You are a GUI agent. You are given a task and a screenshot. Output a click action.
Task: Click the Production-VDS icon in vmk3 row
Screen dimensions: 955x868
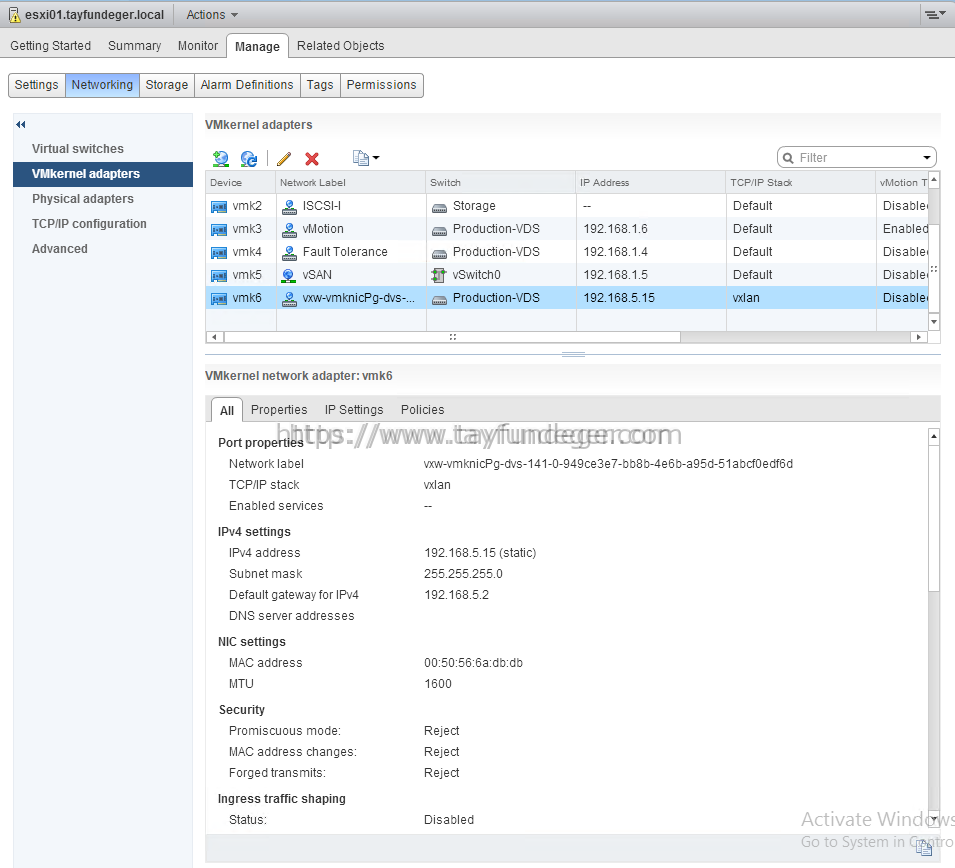tap(439, 231)
